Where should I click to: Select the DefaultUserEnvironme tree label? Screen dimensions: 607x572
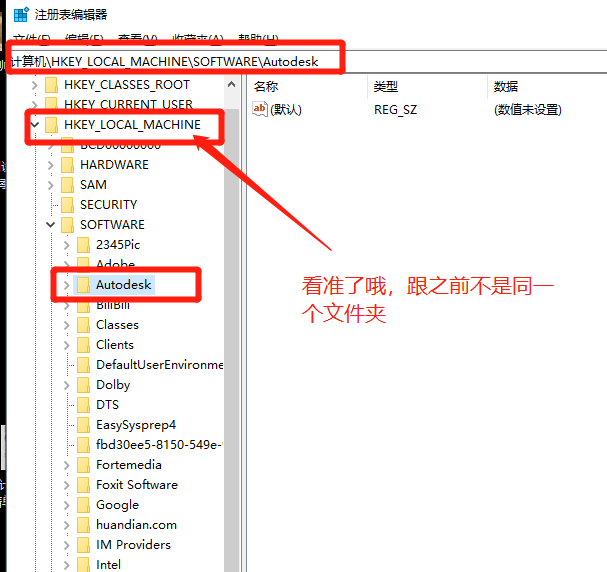click(x=159, y=365)
